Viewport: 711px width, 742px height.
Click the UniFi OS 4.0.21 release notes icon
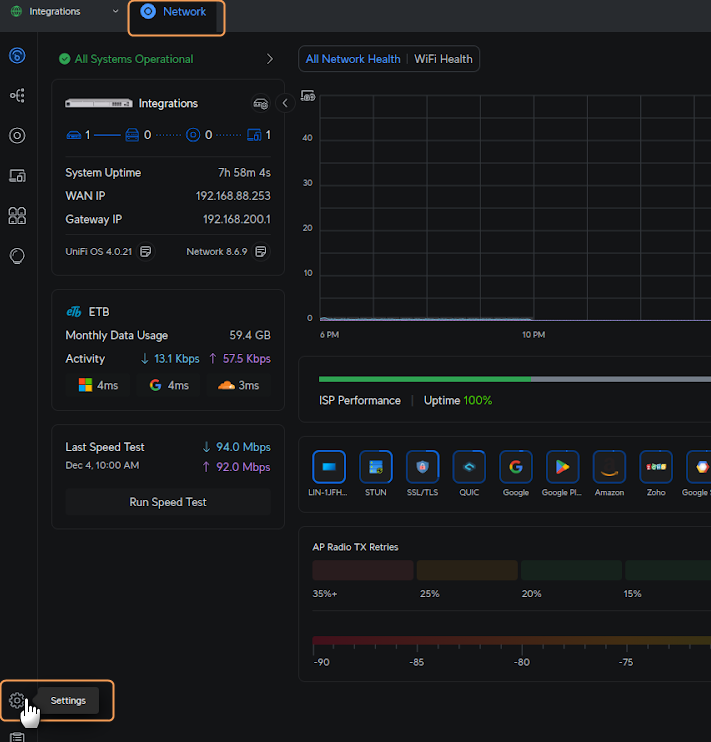[x=146, y=251]
